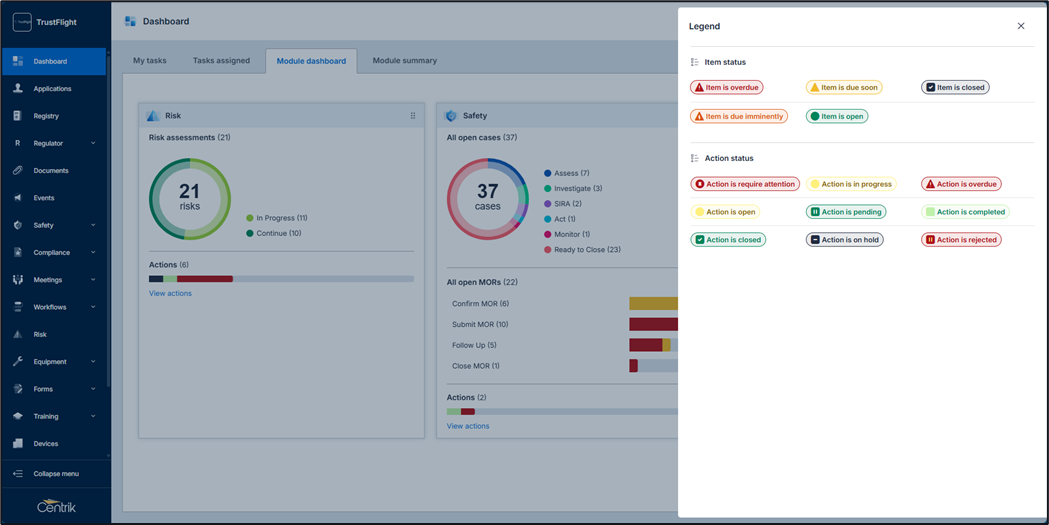Click the Documents paperclip icon in sidebar
Image resolution: width=1049 pixels, height=525 pixels.
(17, 170)
